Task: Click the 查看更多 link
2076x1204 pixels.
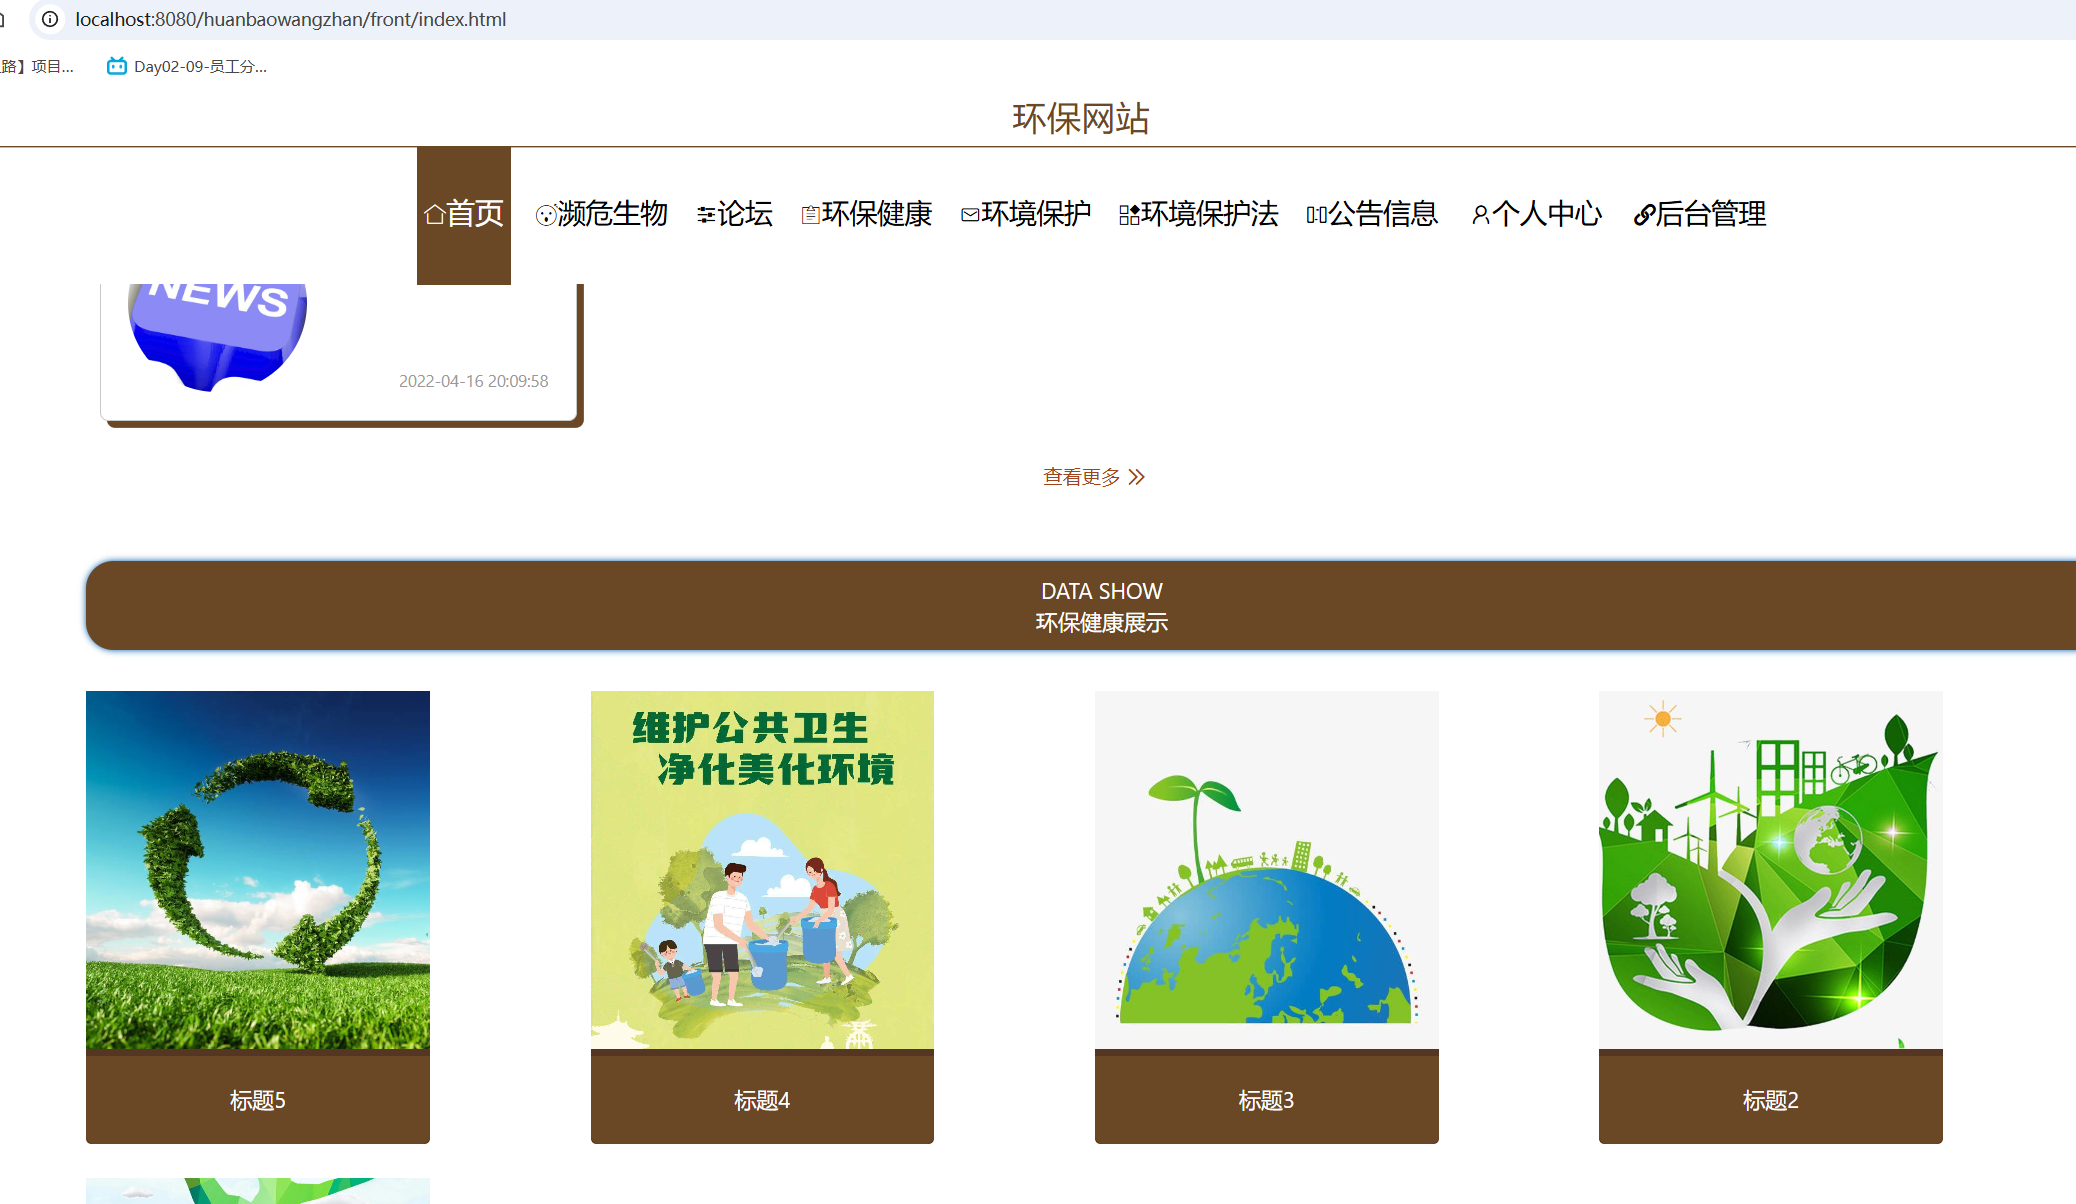Action: tap(1082, 477)
